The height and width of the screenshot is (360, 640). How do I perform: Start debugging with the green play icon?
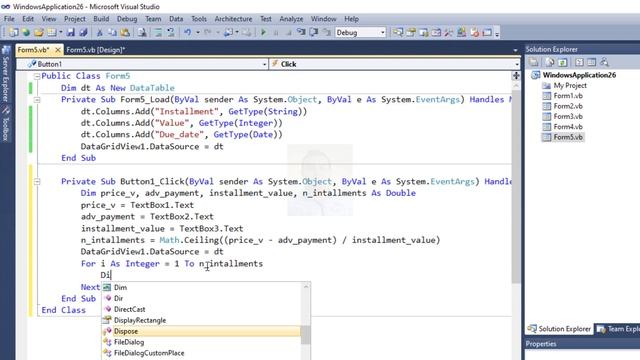tap(263, 32)
